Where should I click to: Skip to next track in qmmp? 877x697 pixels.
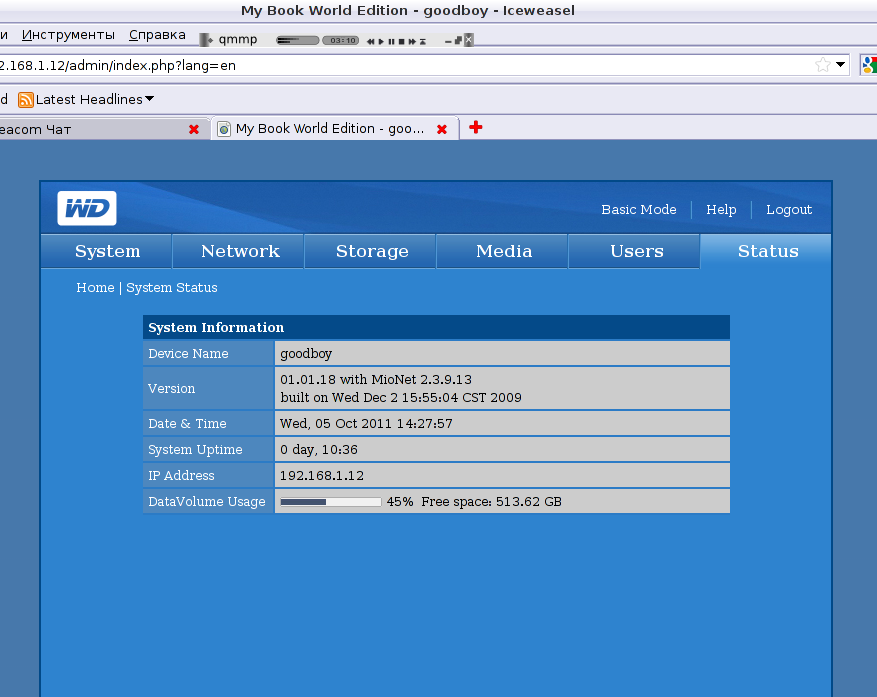click(x=412, y=41)
